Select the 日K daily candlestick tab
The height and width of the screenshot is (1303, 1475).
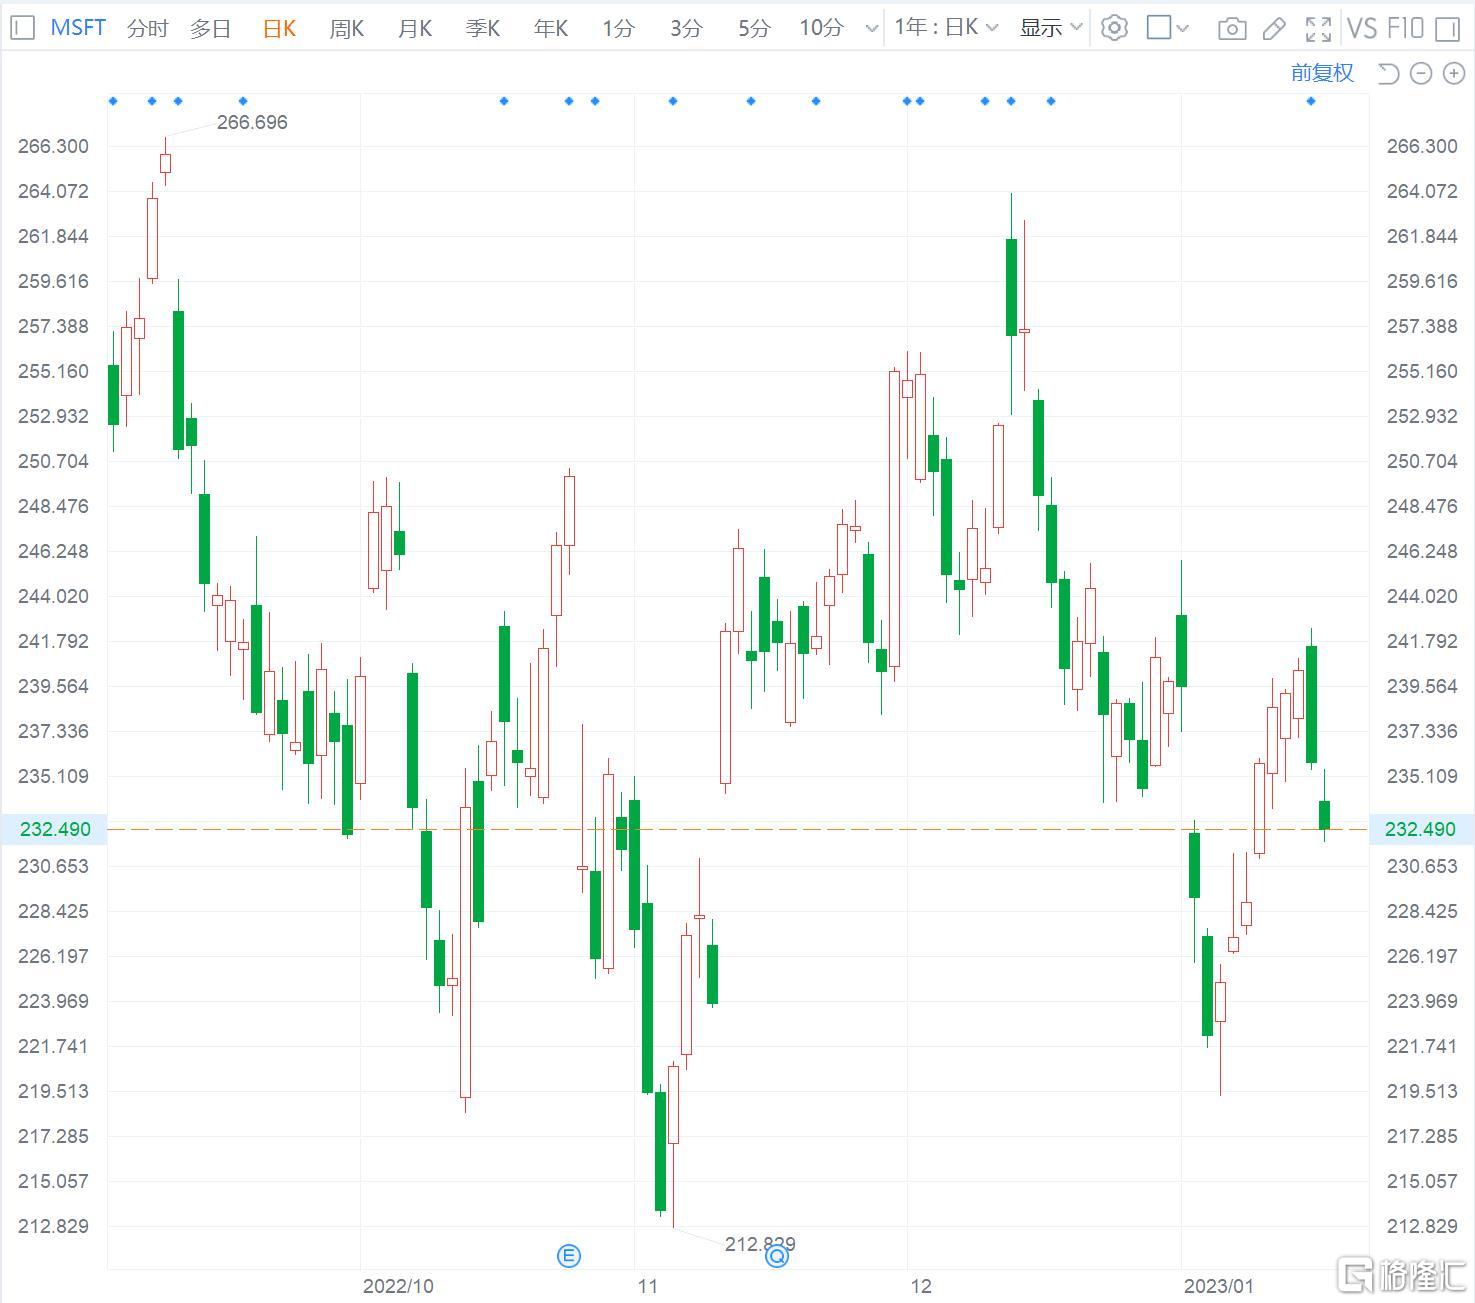coord(279,28)
